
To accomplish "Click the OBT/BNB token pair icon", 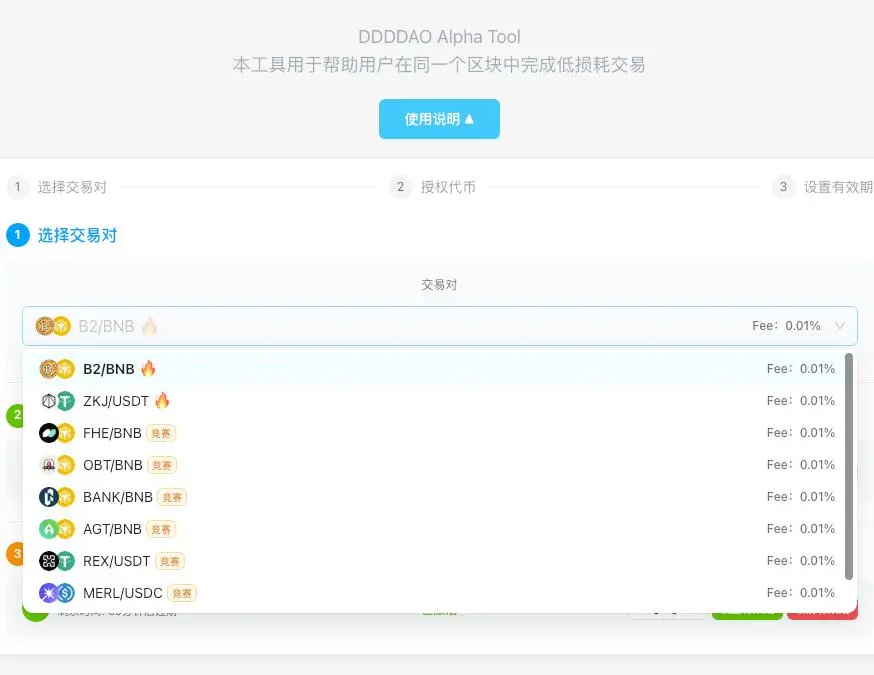I will tap(57, 465).
